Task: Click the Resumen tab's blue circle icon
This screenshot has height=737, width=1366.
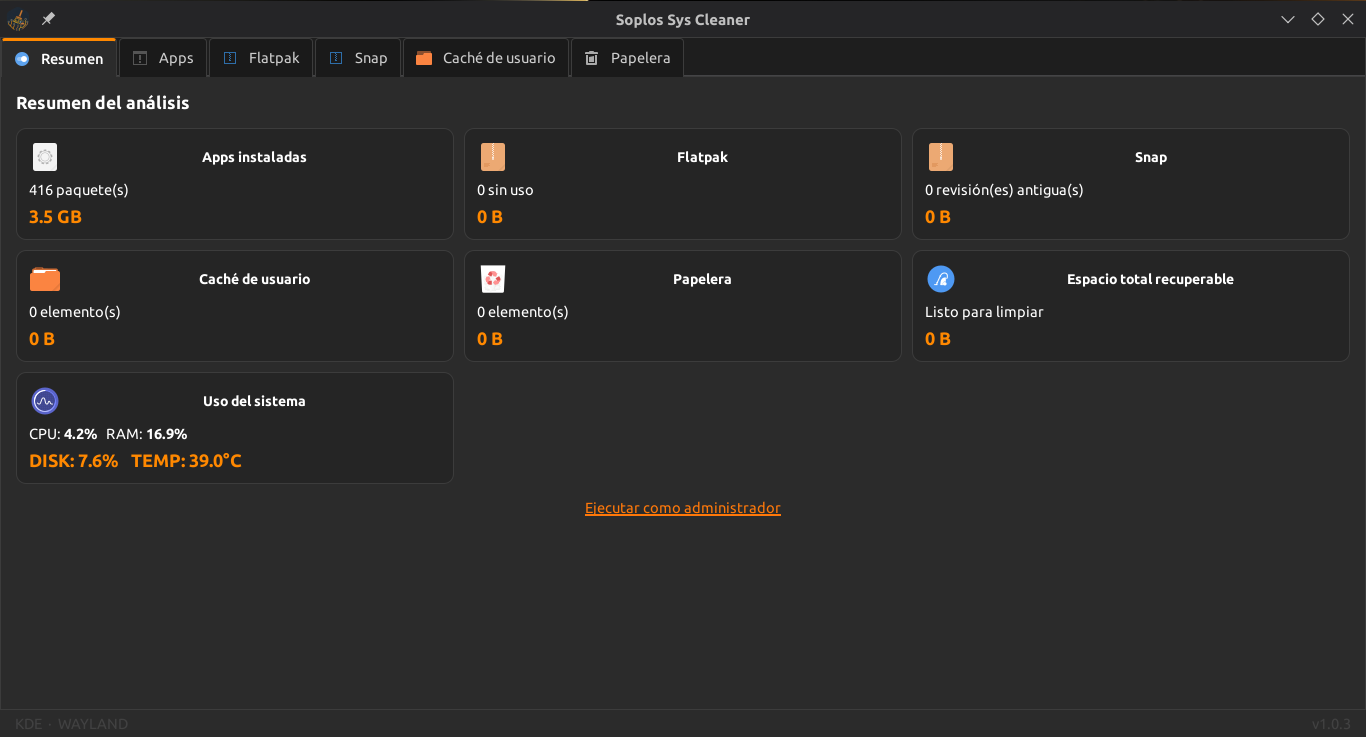Action: click(22, 59)
